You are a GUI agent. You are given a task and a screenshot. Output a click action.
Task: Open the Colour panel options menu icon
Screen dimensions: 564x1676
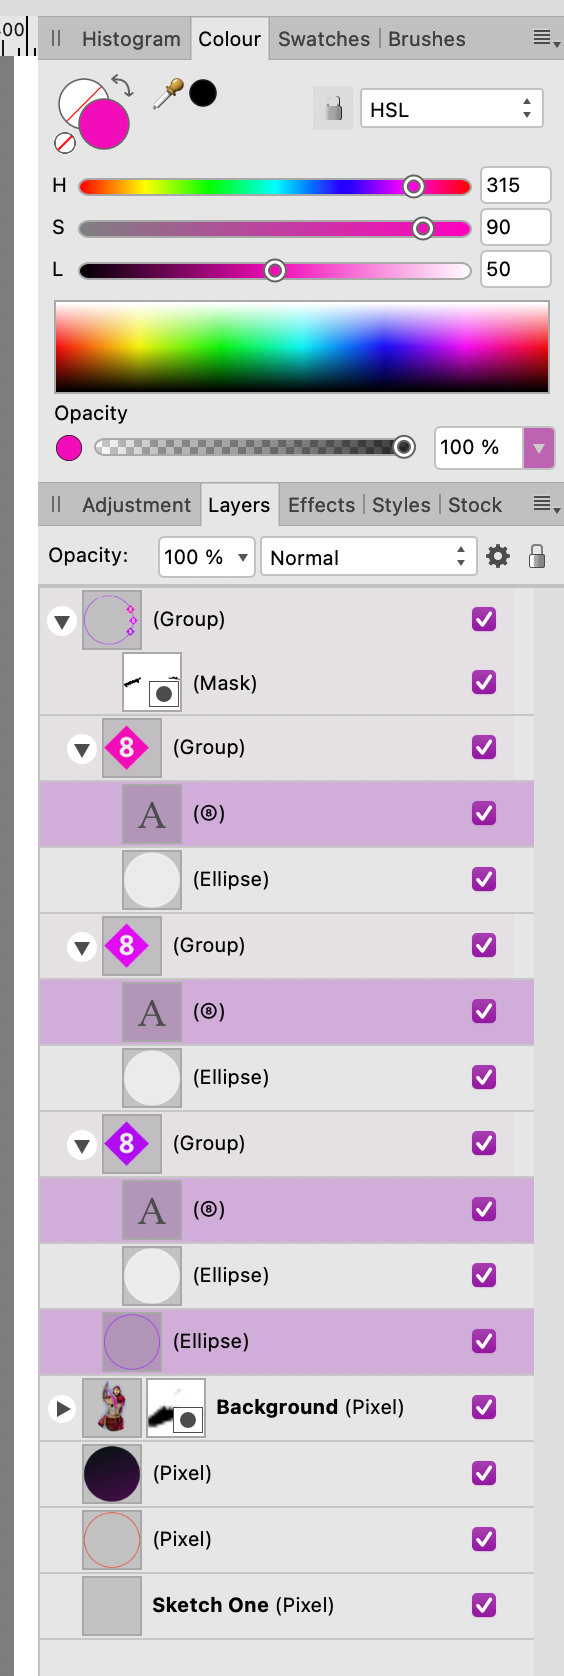(546, 39)
